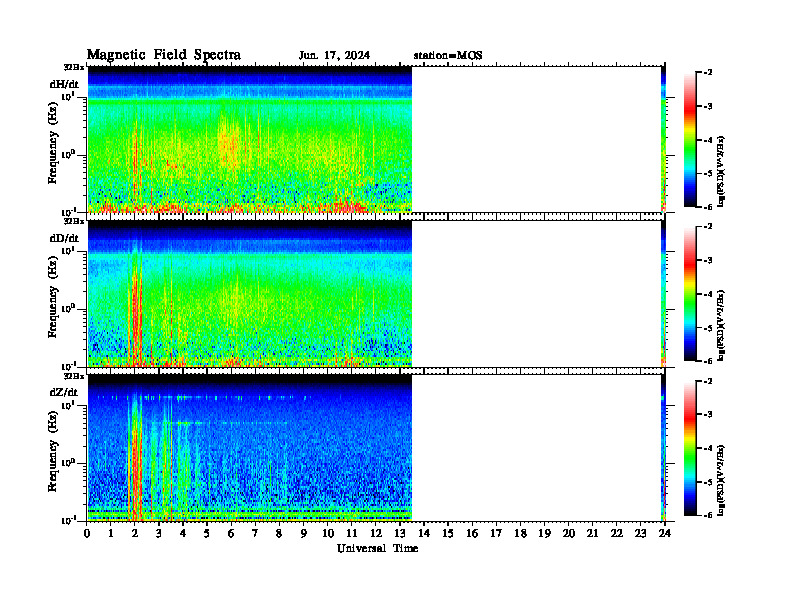Viewport: 792px width, 612px height.
Task: Click the "-5" tick on dD/dt colorbar
Action: point(708,328)
